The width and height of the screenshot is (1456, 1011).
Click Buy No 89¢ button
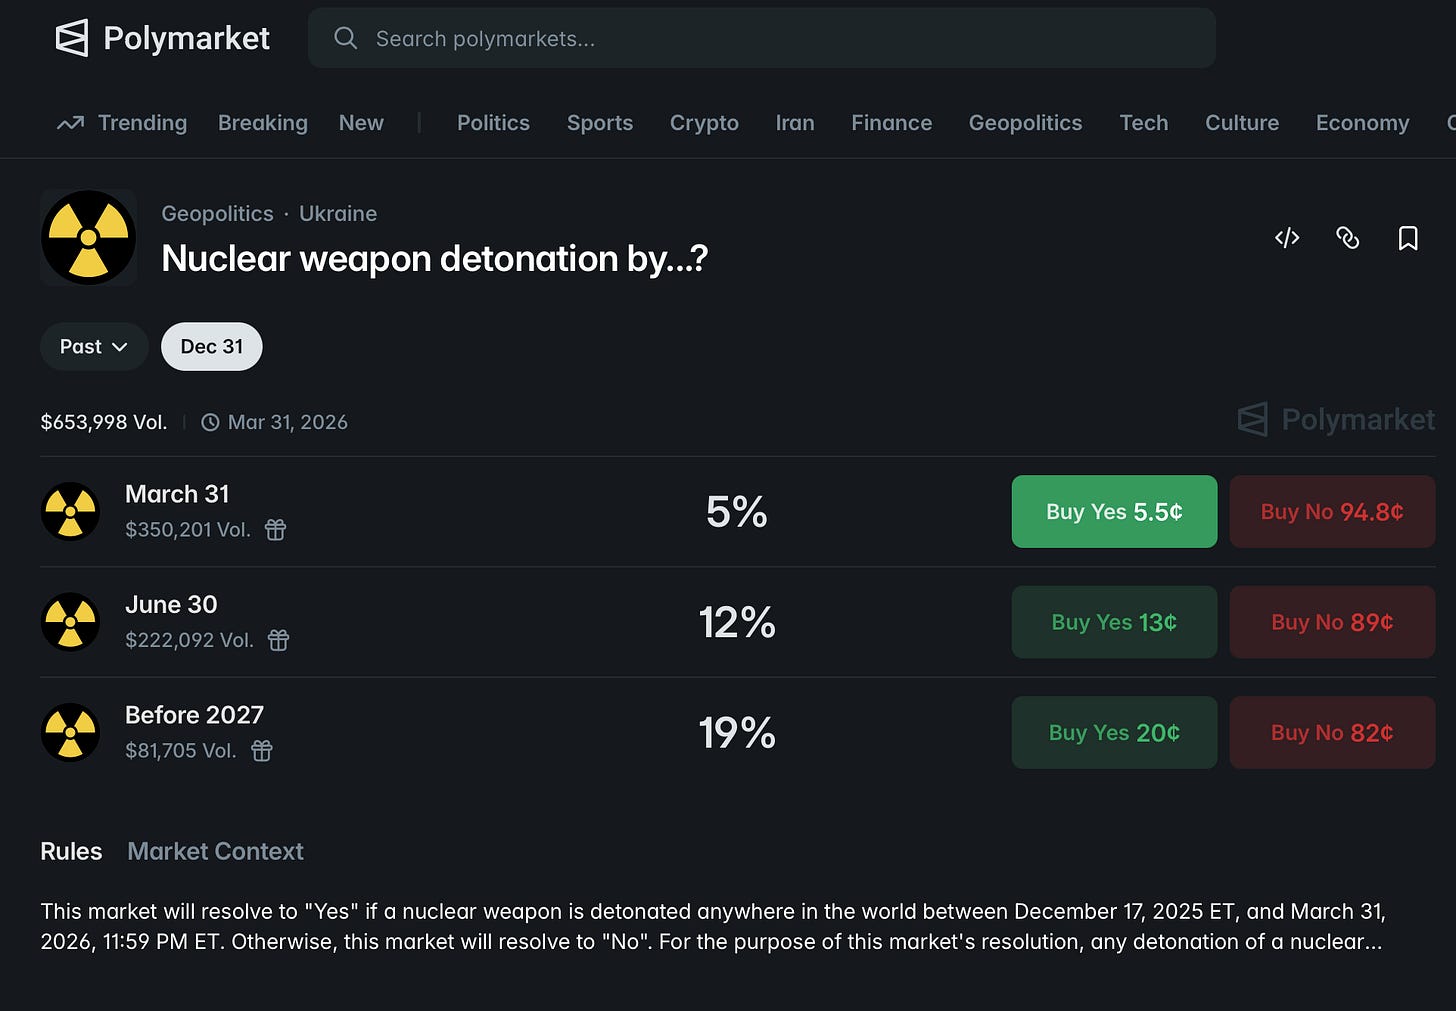point(1332,622)
